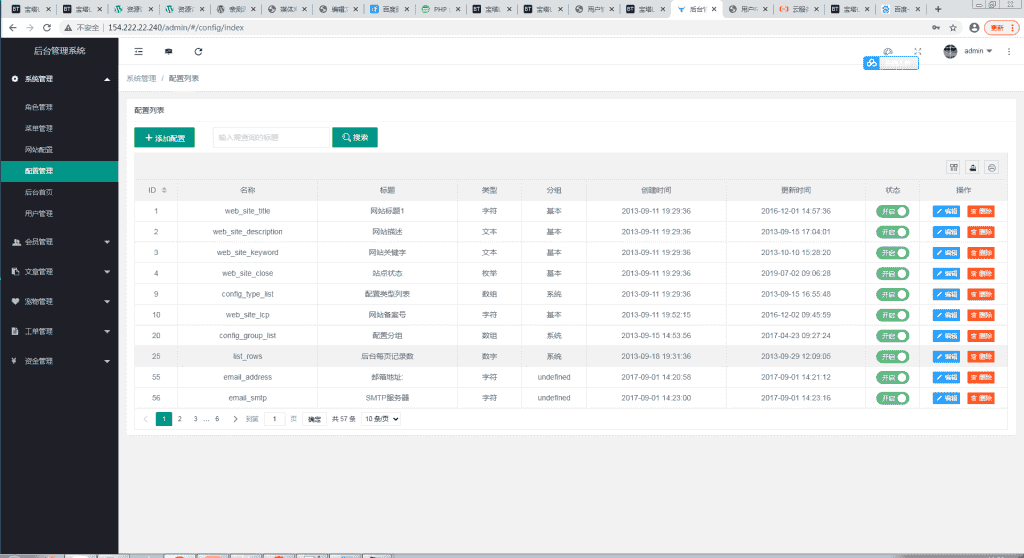Viewport: 1024px width, 558px height.
Task: Go to the next page with the arrow
Action: (x=235, y=419)
